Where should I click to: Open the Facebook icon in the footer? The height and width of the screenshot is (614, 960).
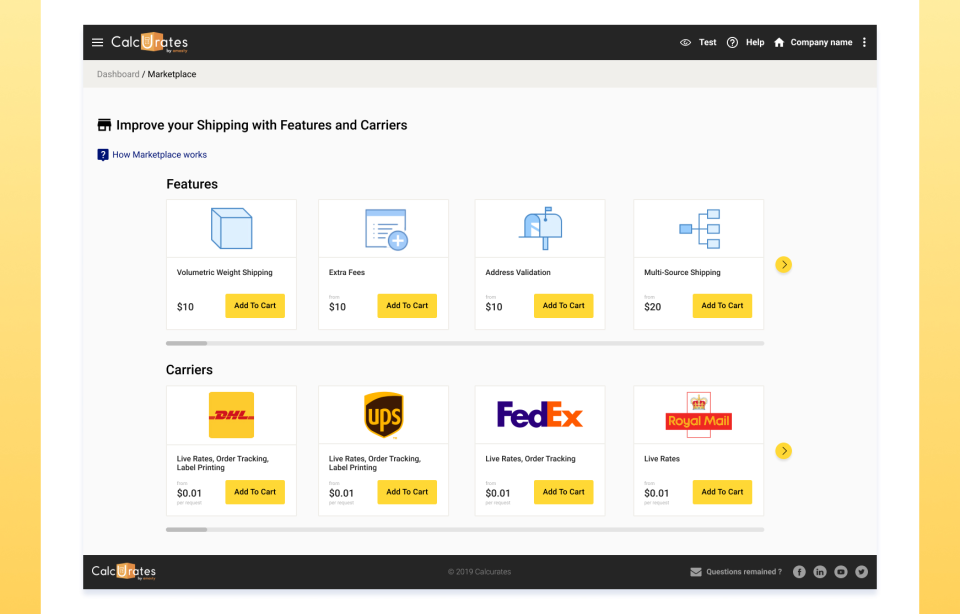(x=799, y=572)
